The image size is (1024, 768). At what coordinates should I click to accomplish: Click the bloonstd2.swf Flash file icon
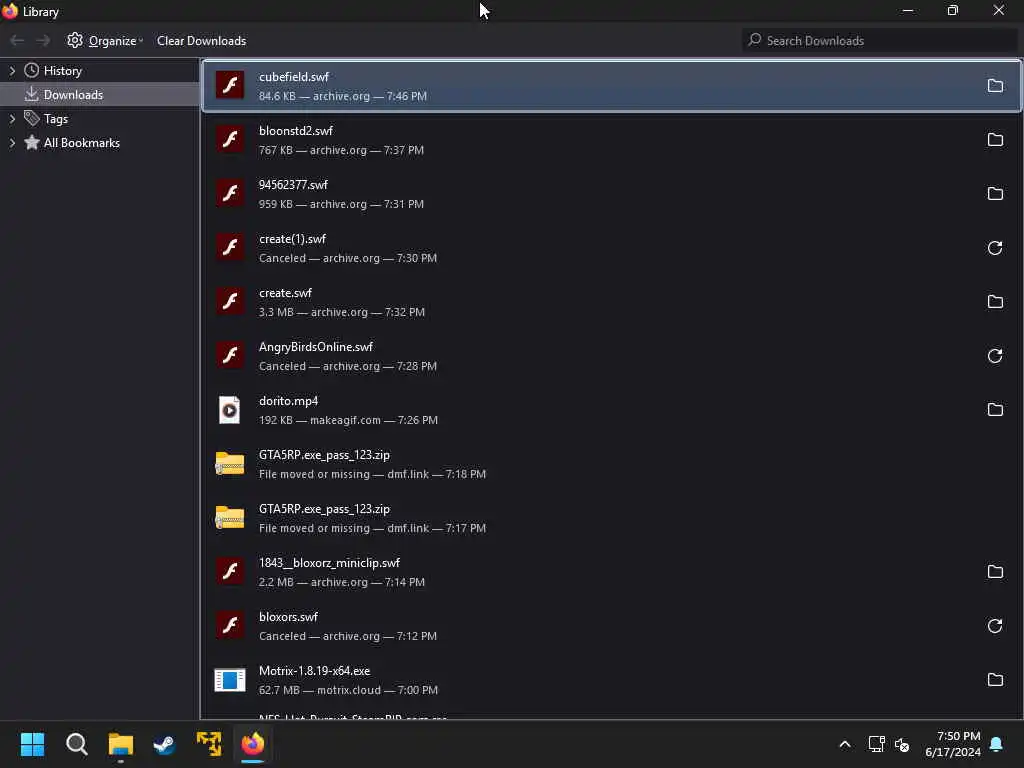[x=230, y=140]
